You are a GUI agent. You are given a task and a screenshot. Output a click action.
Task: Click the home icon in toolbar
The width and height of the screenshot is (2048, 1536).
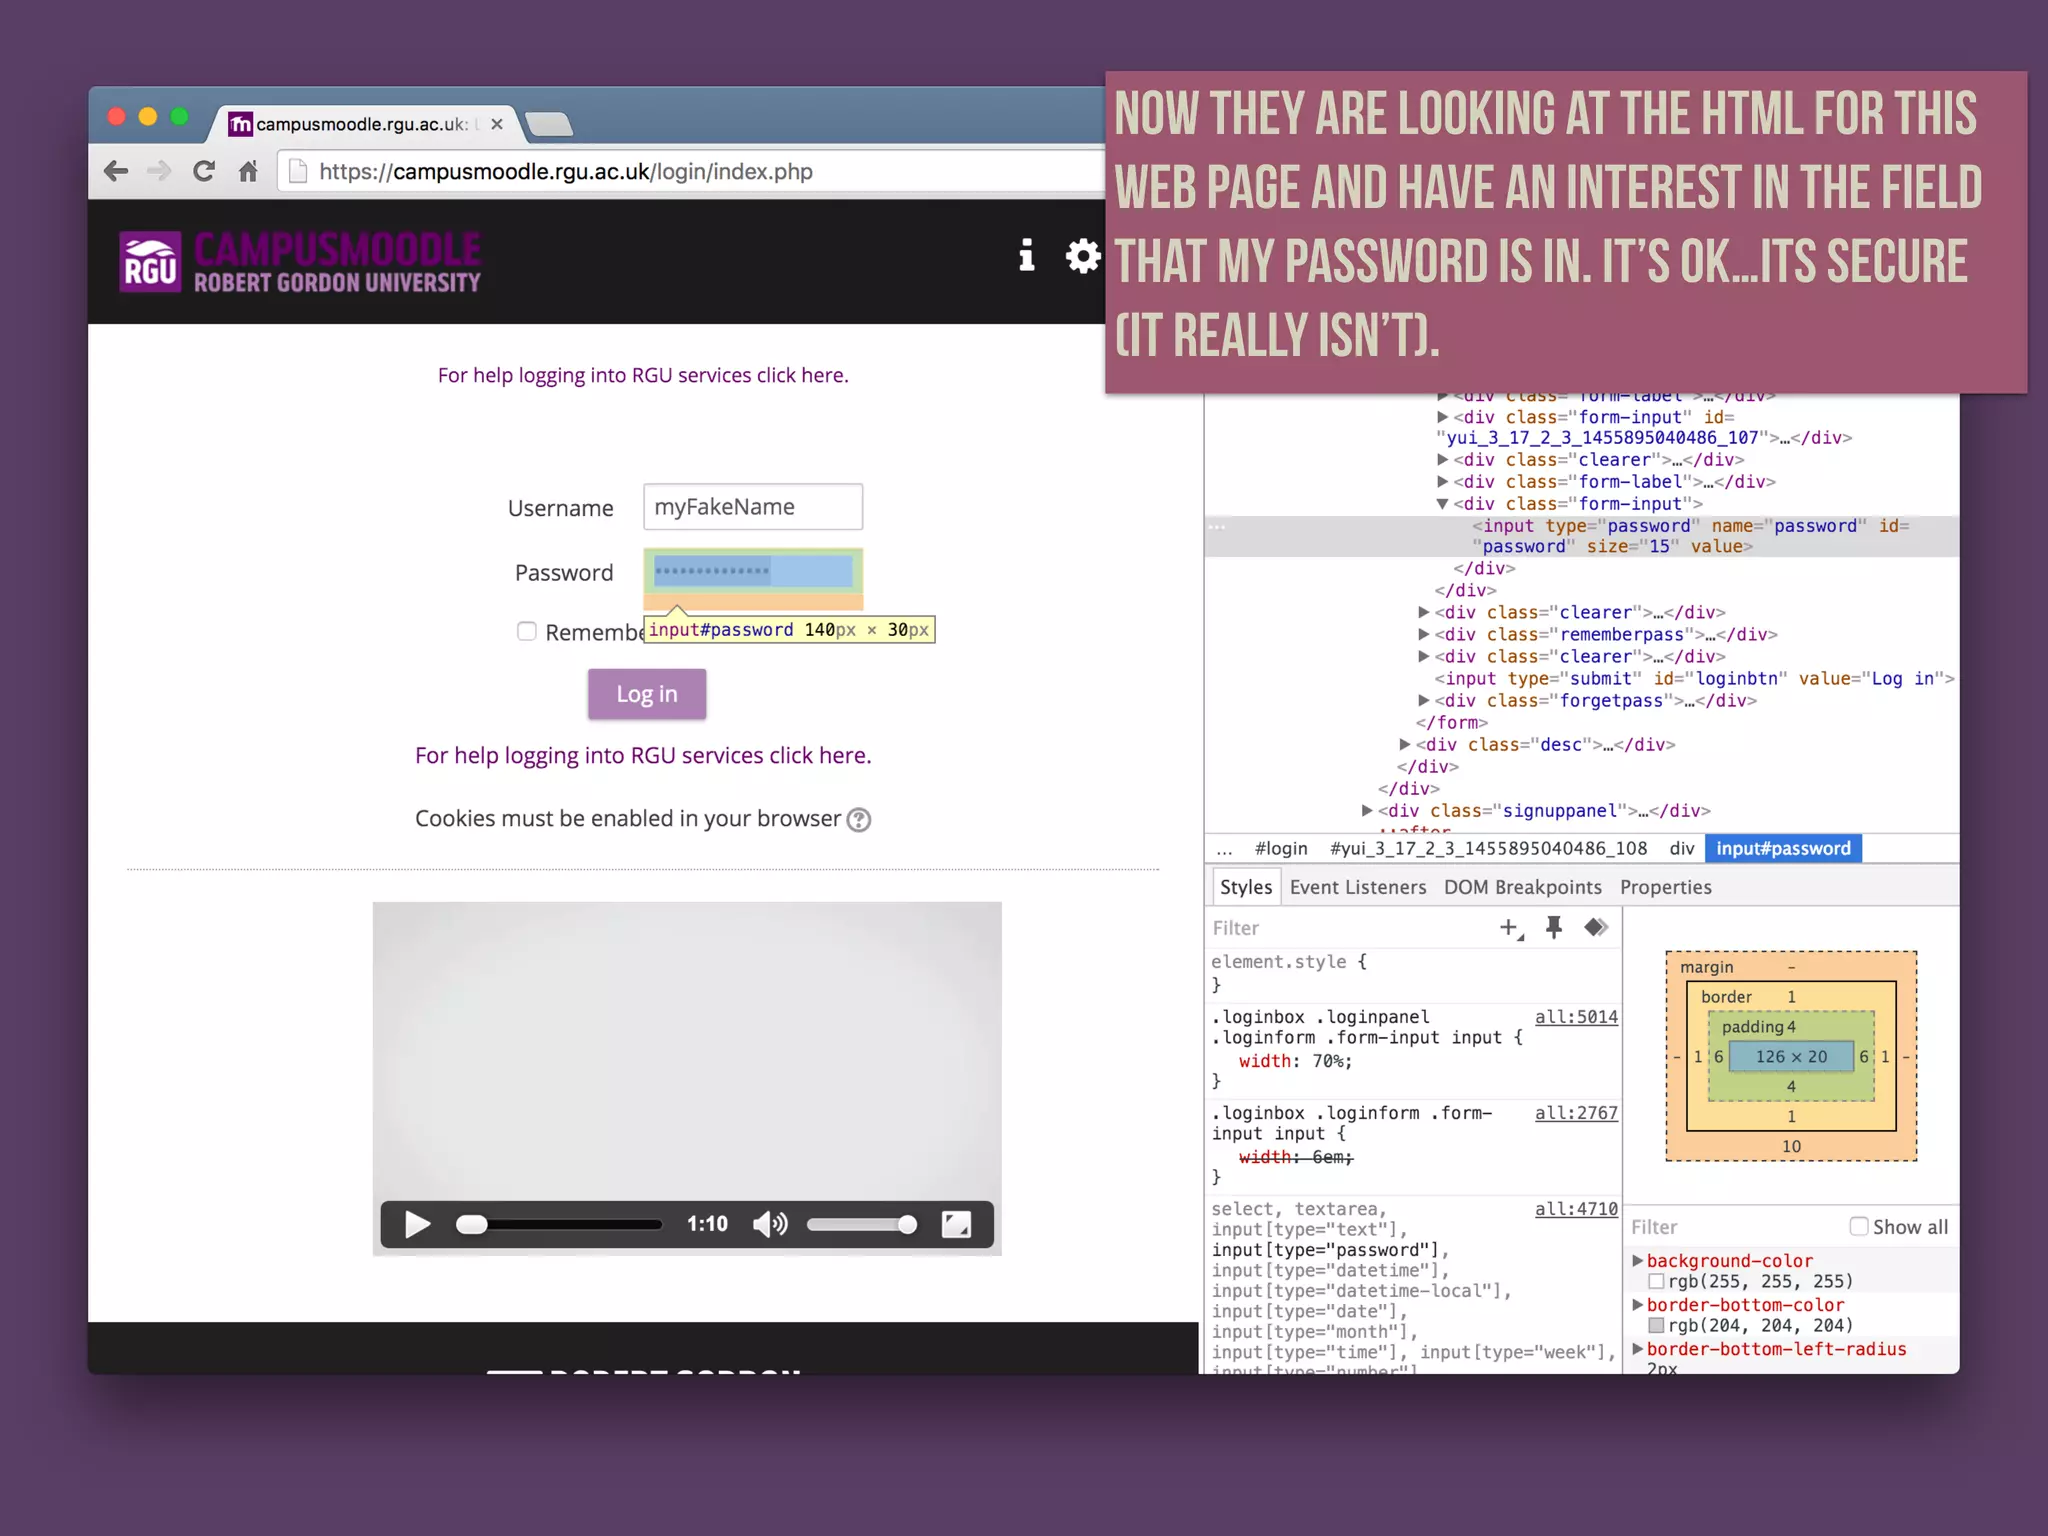[248, 171]
